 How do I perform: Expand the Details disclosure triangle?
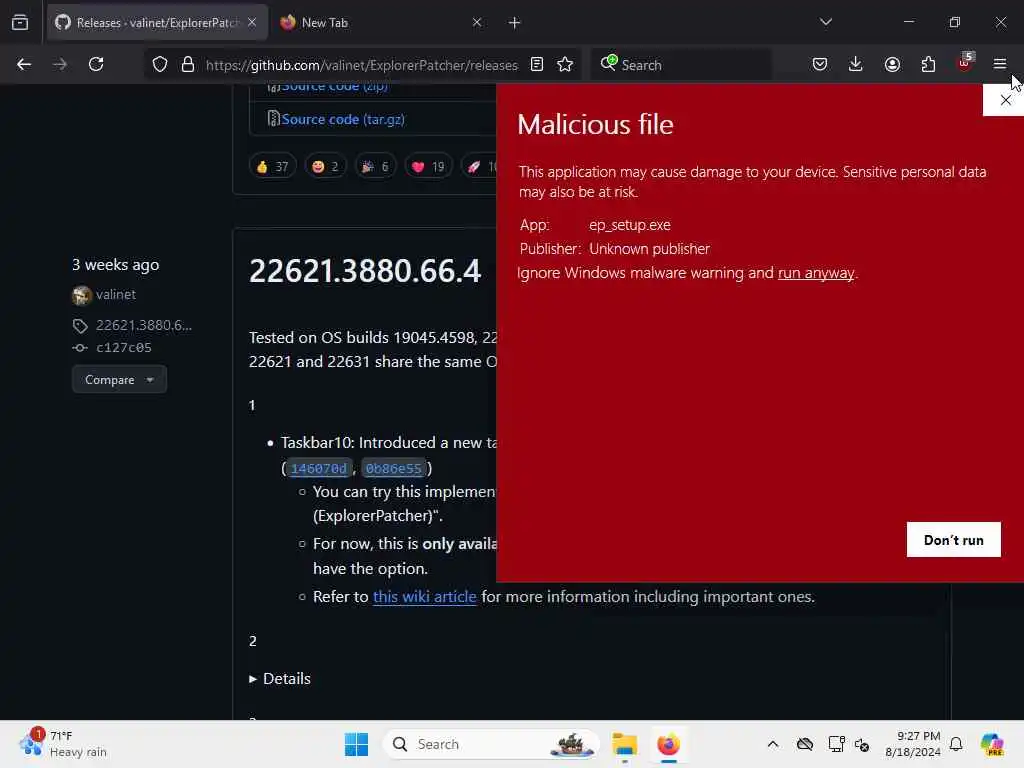tap(253, 679)
